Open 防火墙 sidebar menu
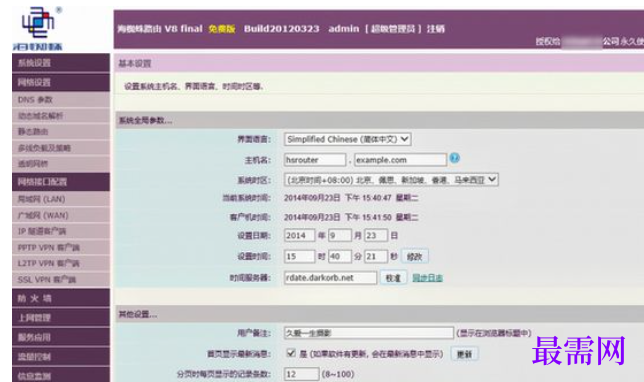 [x=61, y=298]
